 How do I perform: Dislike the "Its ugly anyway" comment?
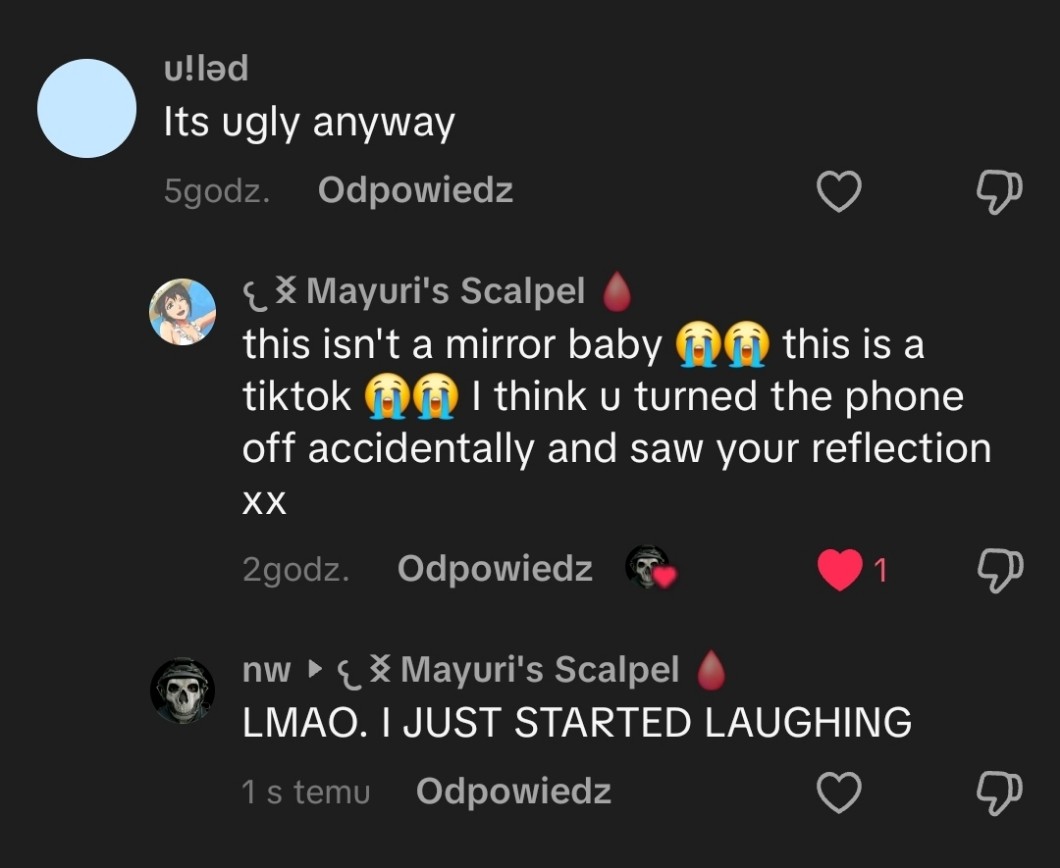999,191
